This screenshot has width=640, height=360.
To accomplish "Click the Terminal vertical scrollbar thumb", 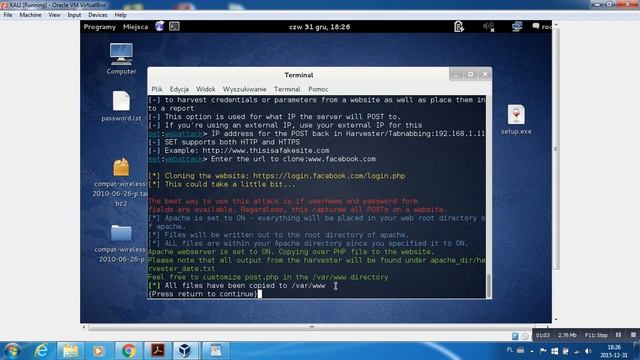I will pyautogui.click(x=489, y=285).
